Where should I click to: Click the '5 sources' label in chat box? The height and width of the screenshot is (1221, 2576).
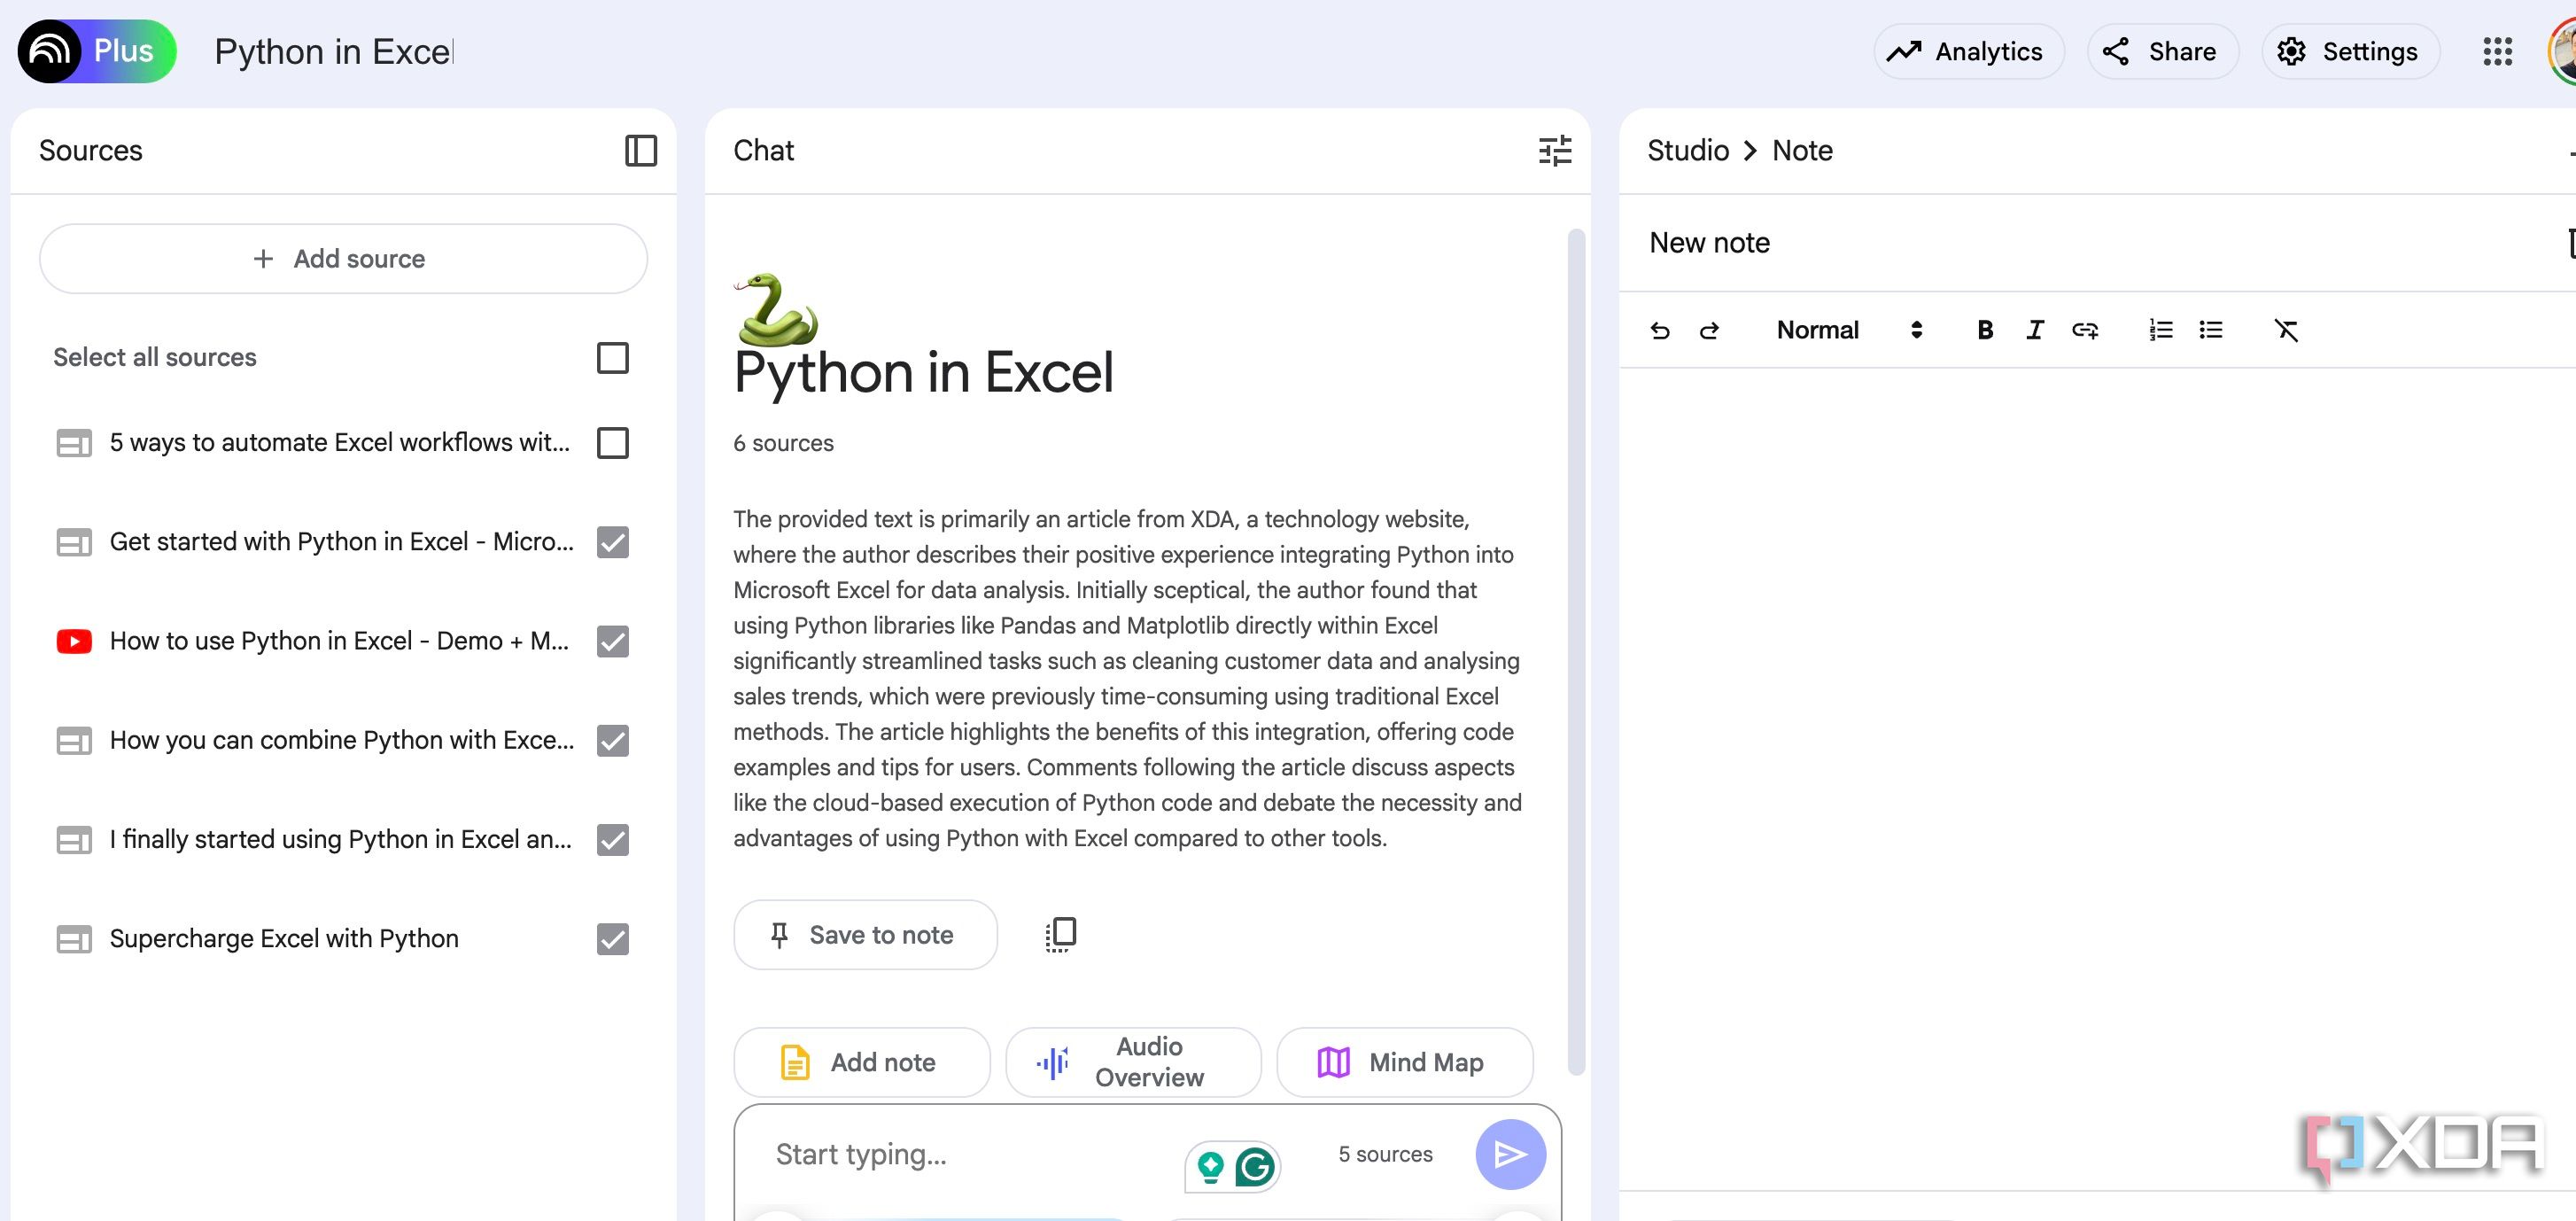pyautogui.click(x=1385, y=1154)
